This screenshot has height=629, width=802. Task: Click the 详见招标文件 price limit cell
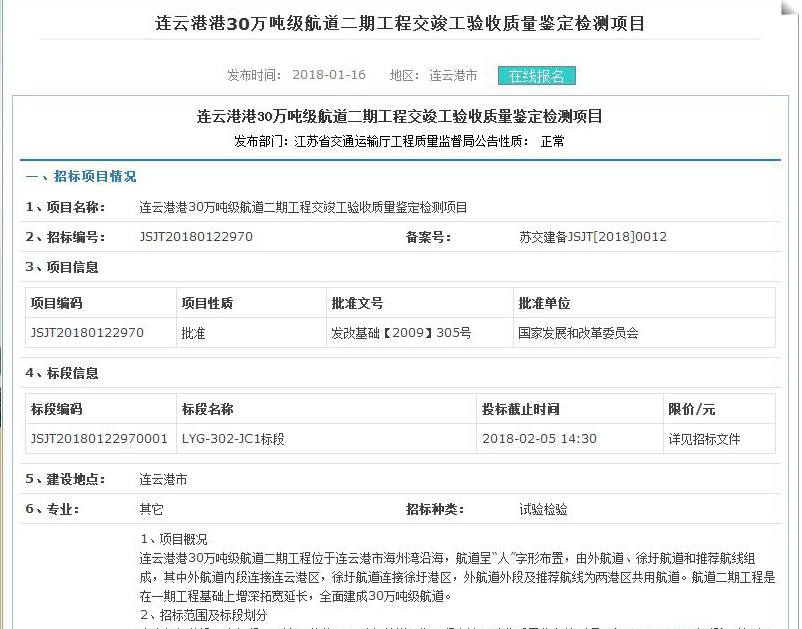pyautogui.click(x=705, y=439)
